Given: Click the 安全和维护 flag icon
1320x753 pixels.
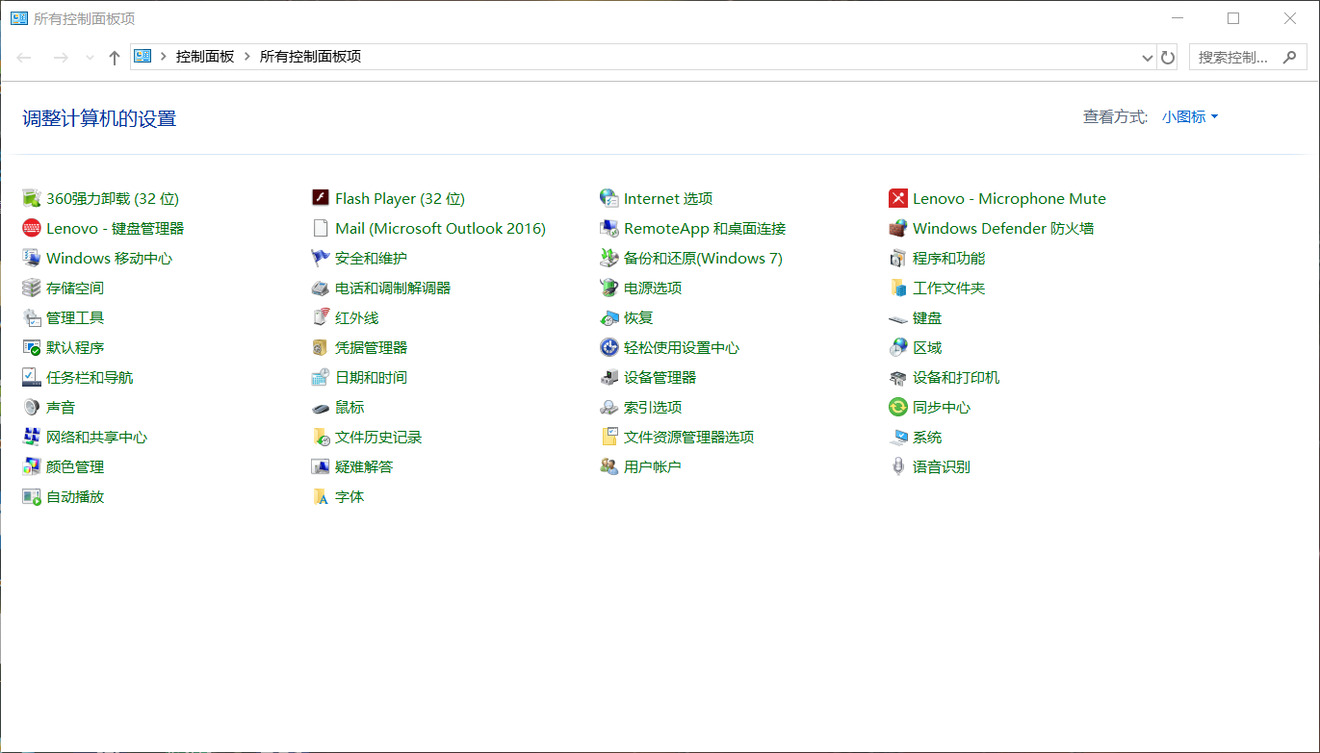Looking at the screenshot, I should (x=320, y=258).
